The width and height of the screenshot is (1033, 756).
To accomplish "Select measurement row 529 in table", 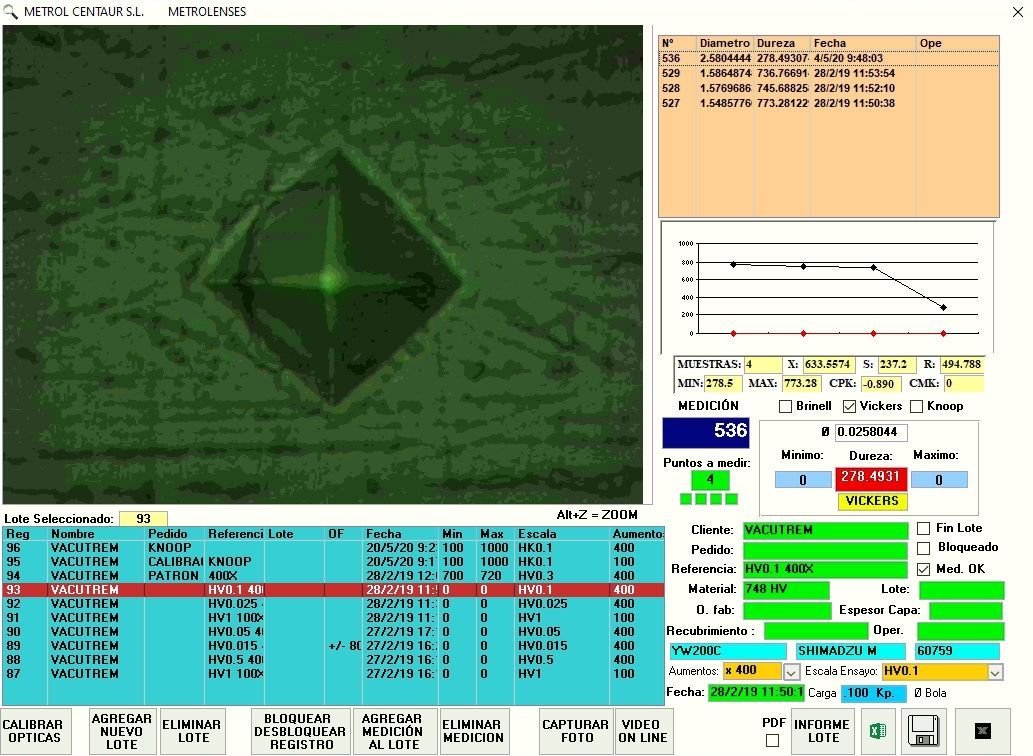I will pyautogui.click(x=828, y=73).
